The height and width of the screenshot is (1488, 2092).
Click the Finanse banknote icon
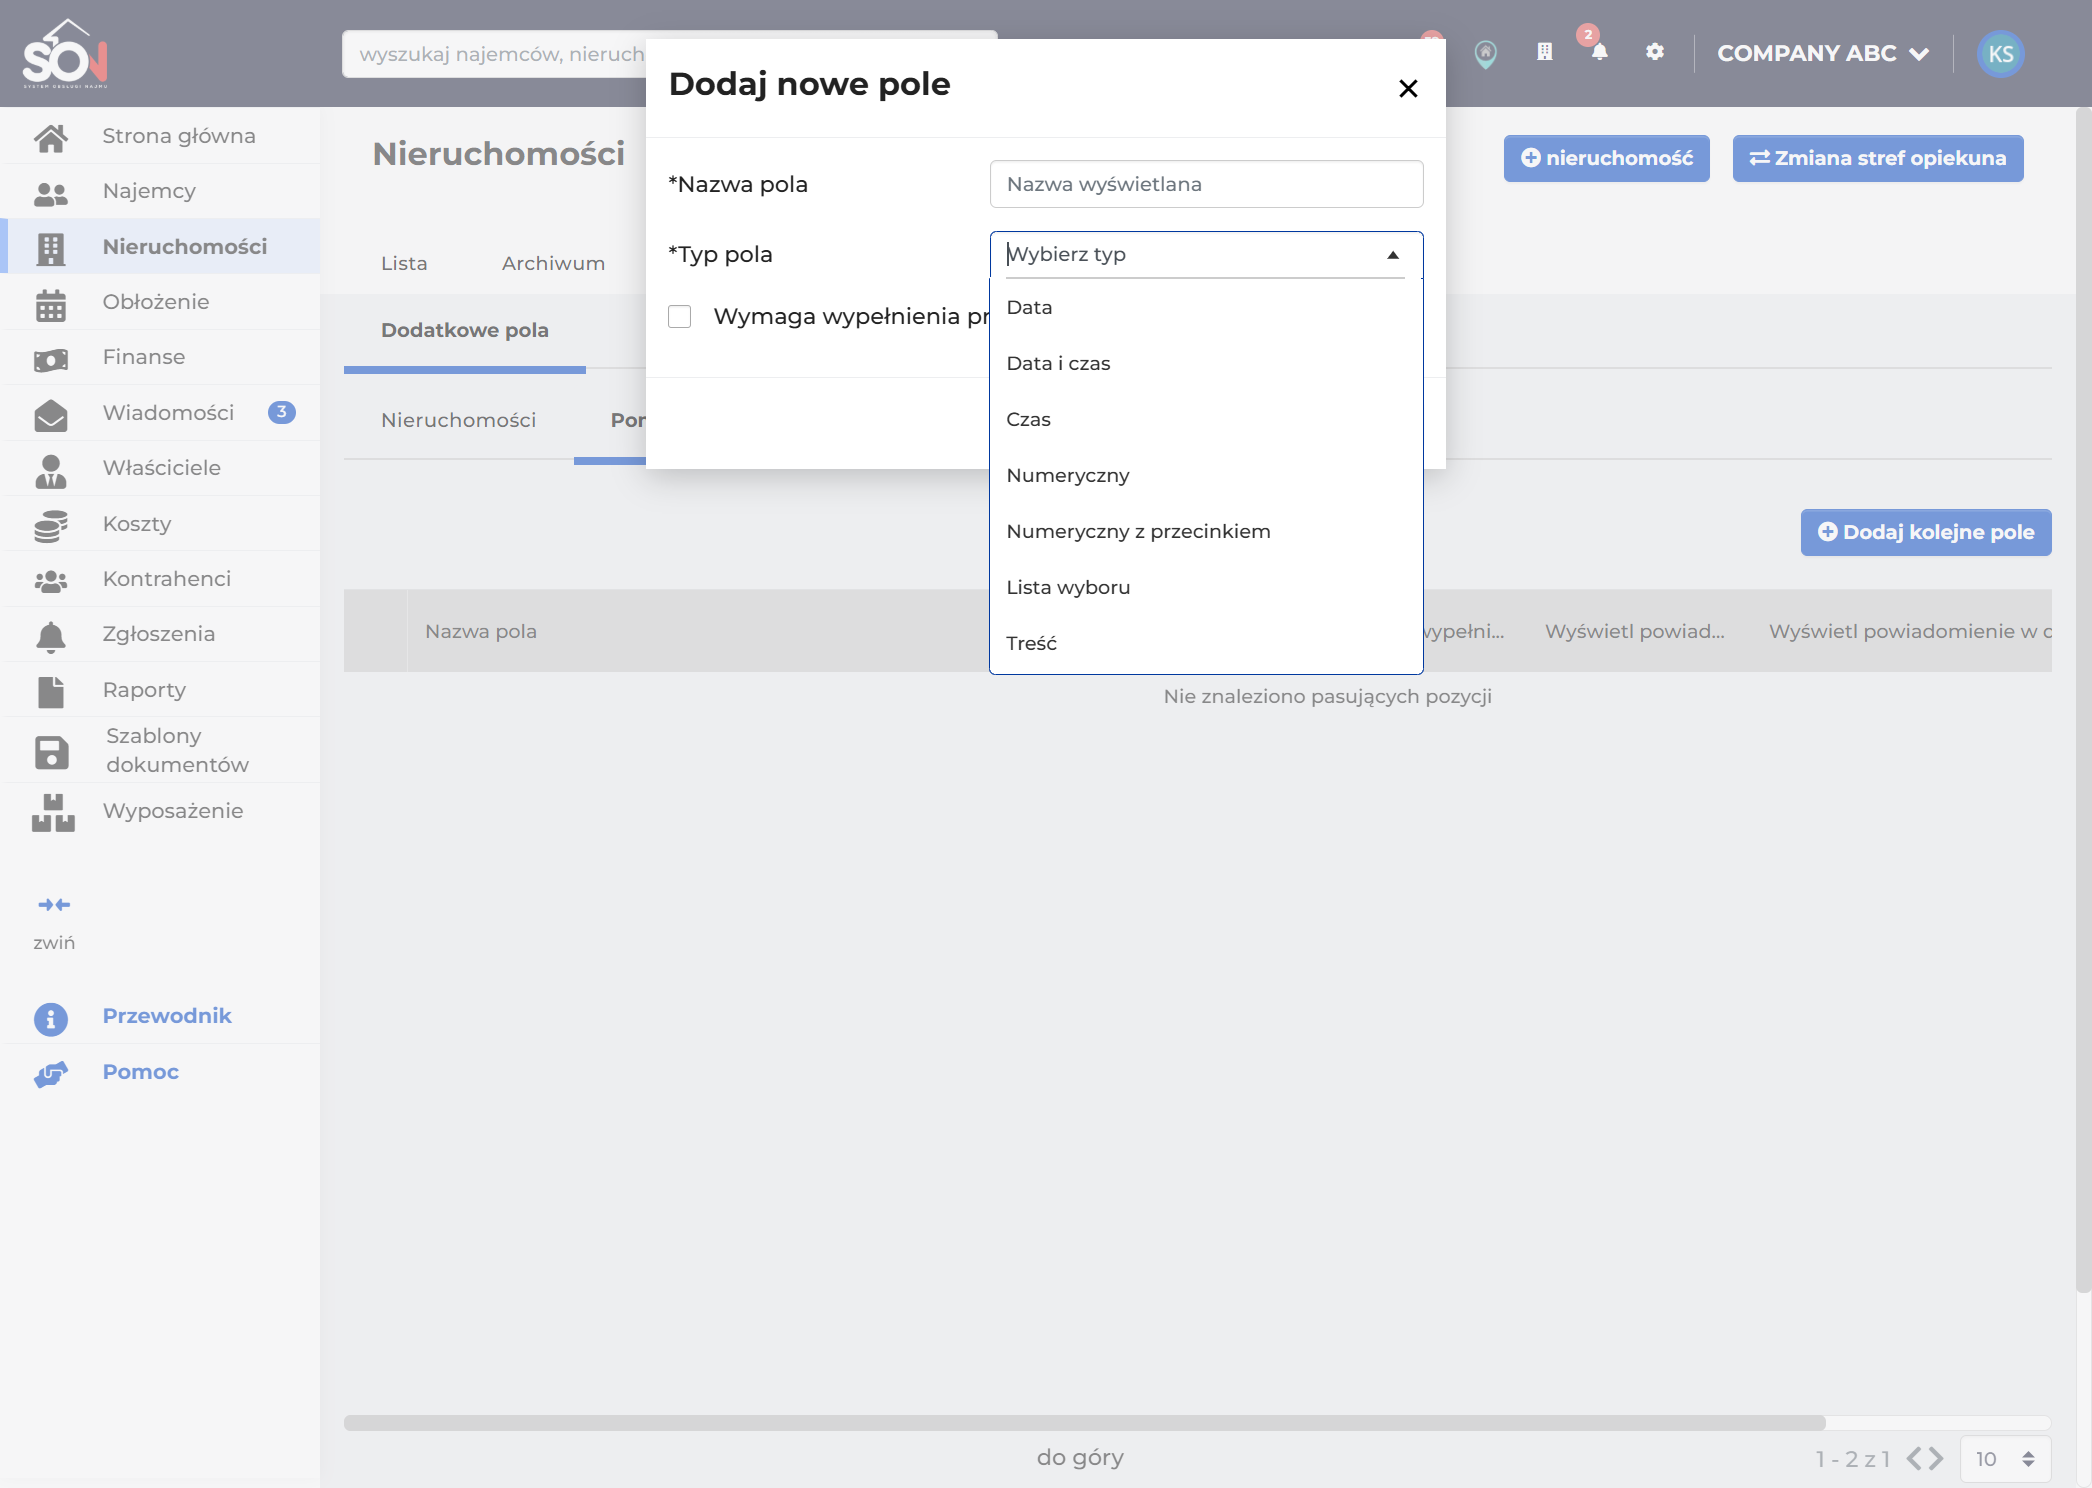click(x=51, y=359)
